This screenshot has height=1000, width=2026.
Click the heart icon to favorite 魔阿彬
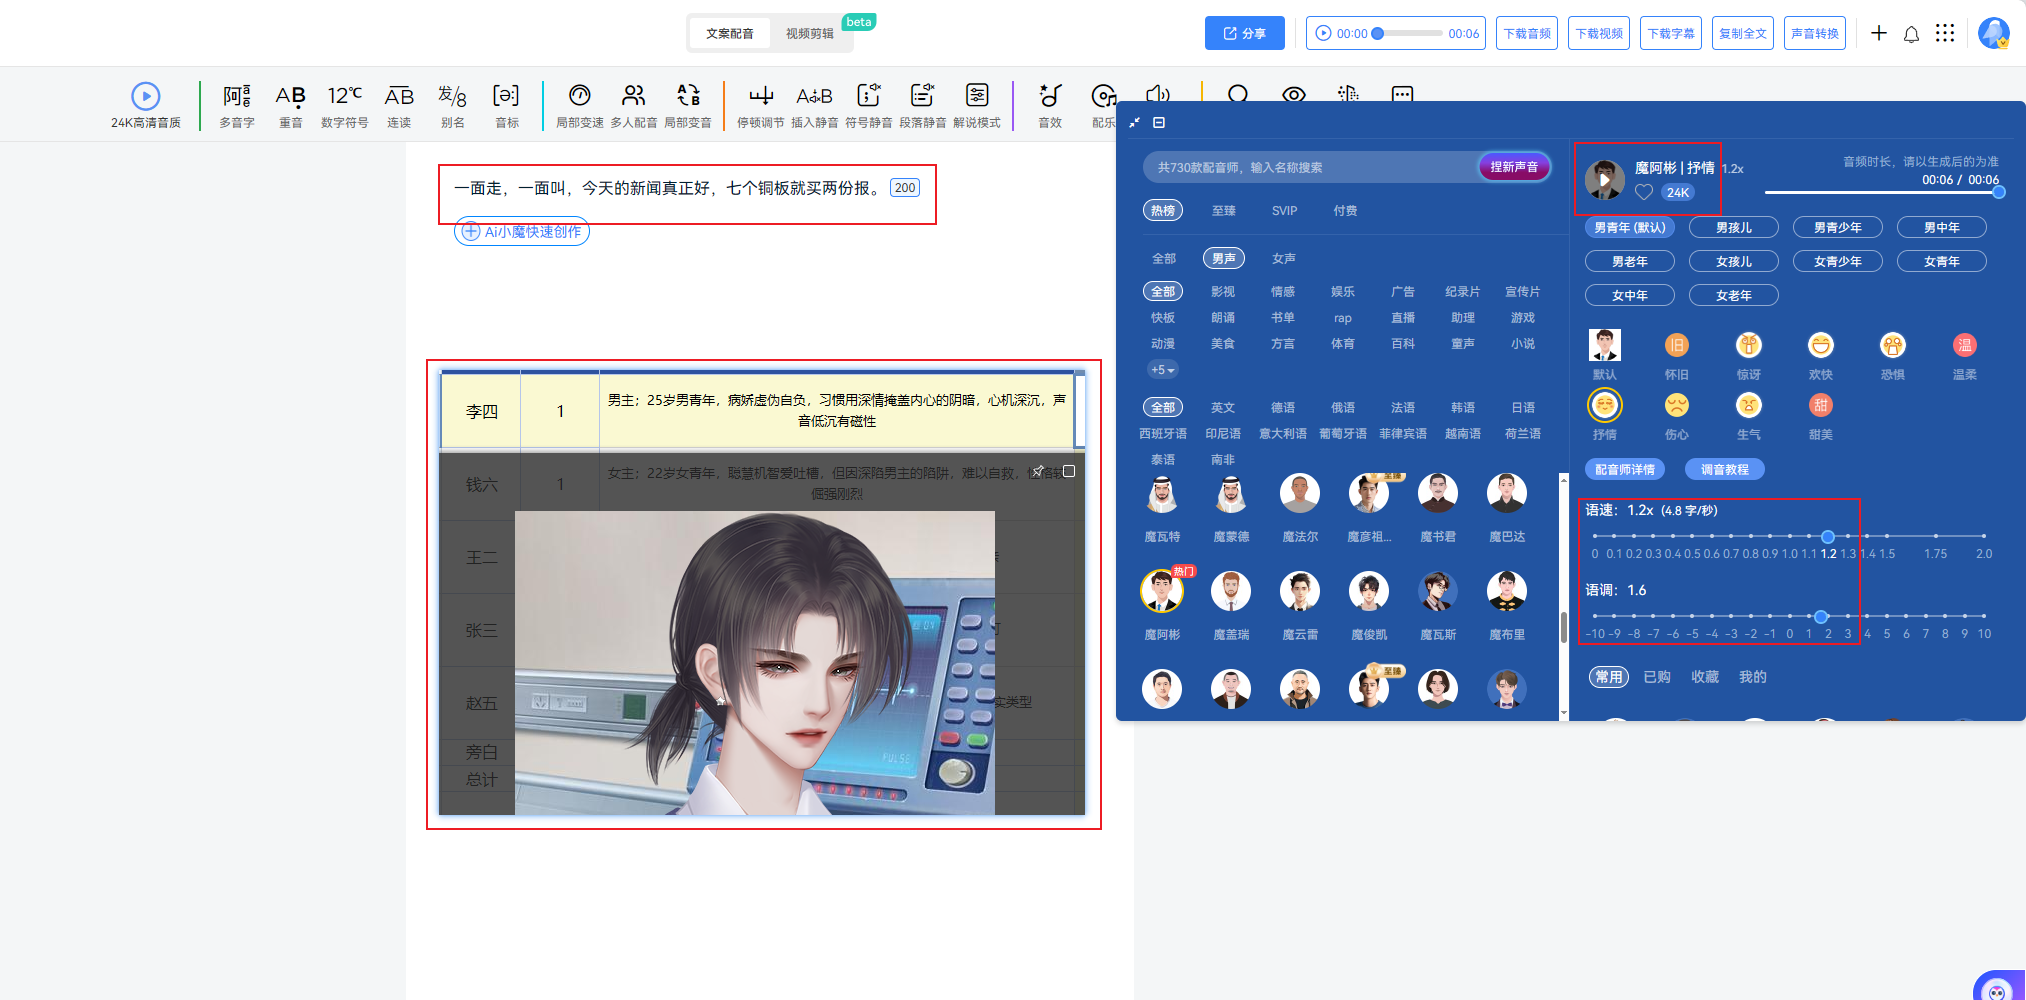click(1644, 192)
